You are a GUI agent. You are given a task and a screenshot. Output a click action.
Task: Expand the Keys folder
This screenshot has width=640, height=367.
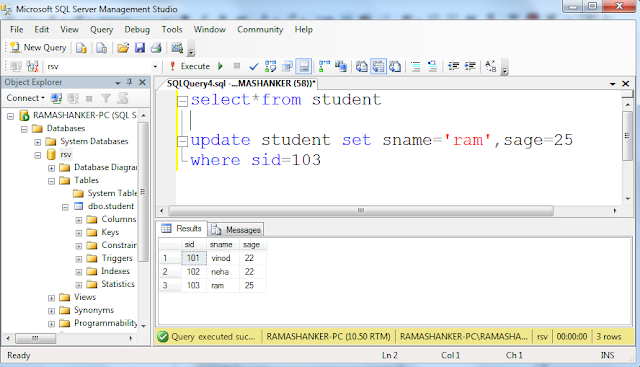79,234
